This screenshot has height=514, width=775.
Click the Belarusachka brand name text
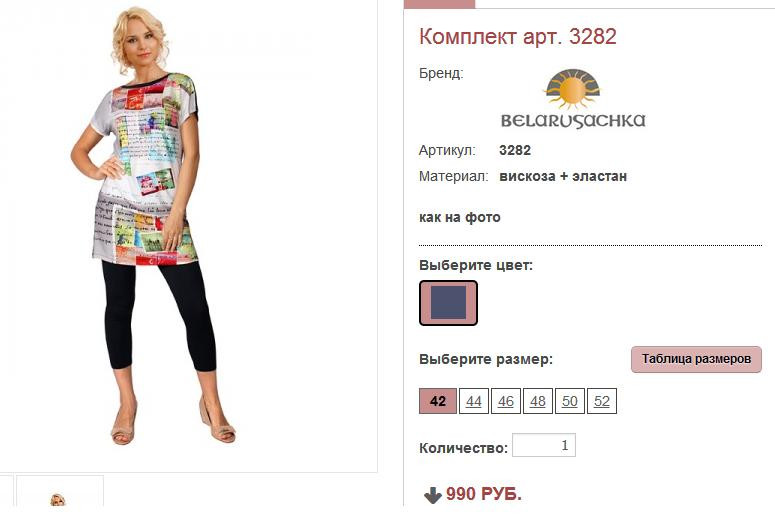(x=573, y=121)
